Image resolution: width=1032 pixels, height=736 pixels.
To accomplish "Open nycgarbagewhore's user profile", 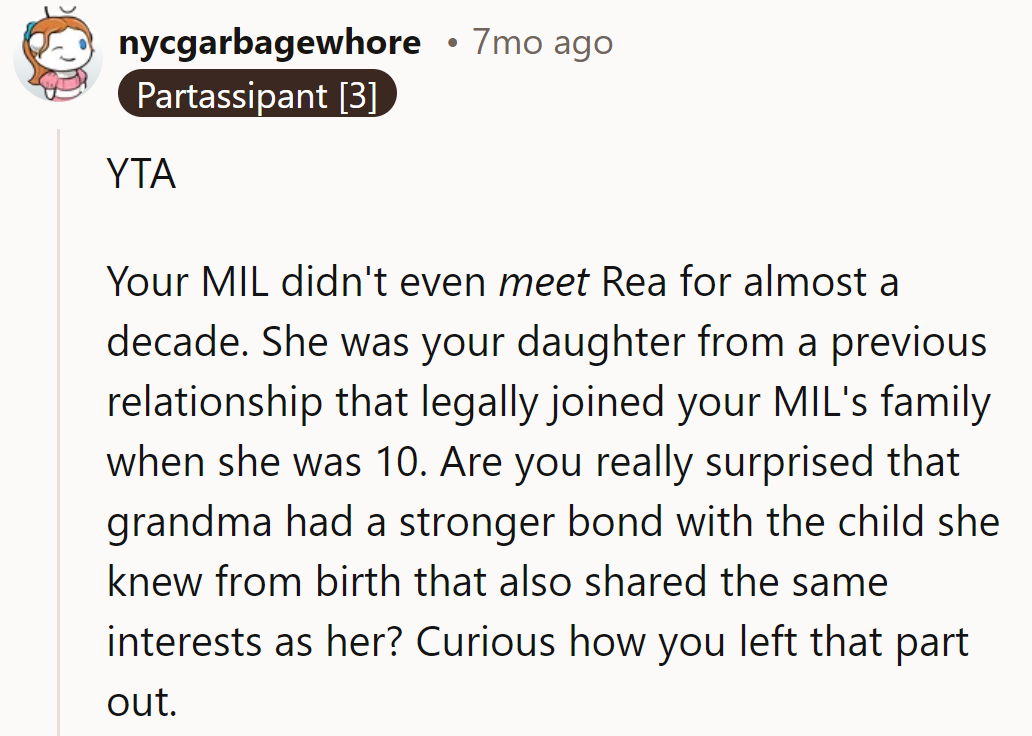I will [269, 43].
